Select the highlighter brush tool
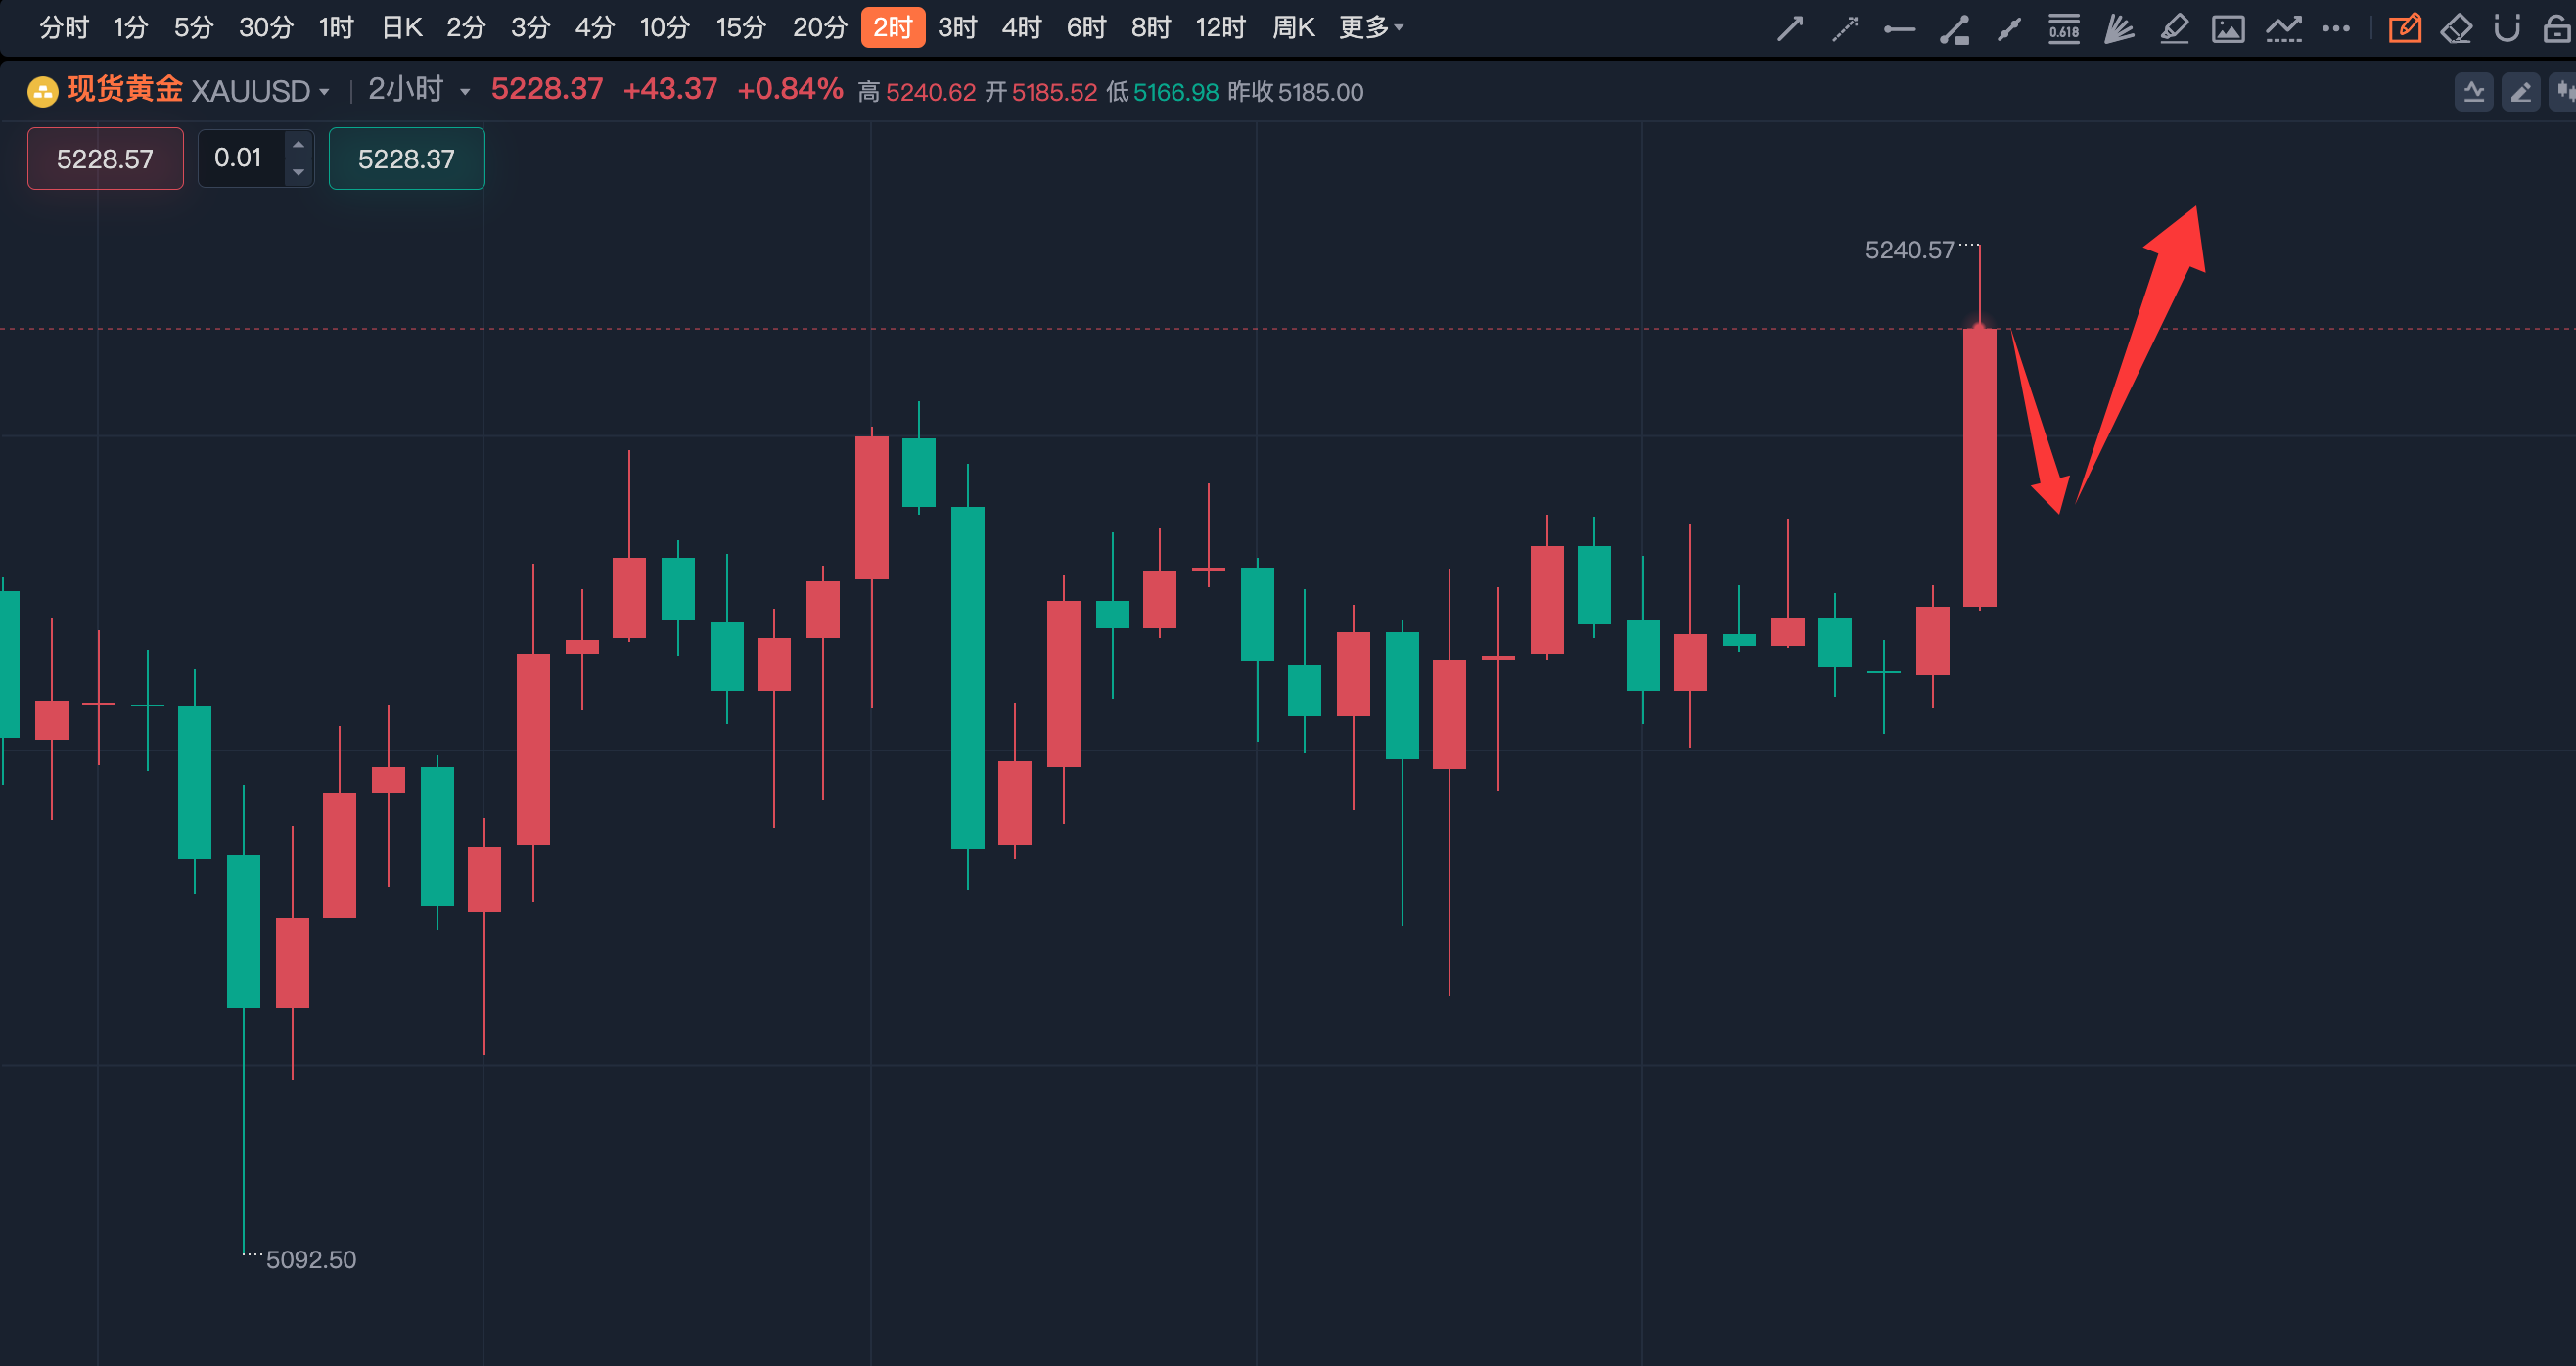 (x=2173, y=28)
